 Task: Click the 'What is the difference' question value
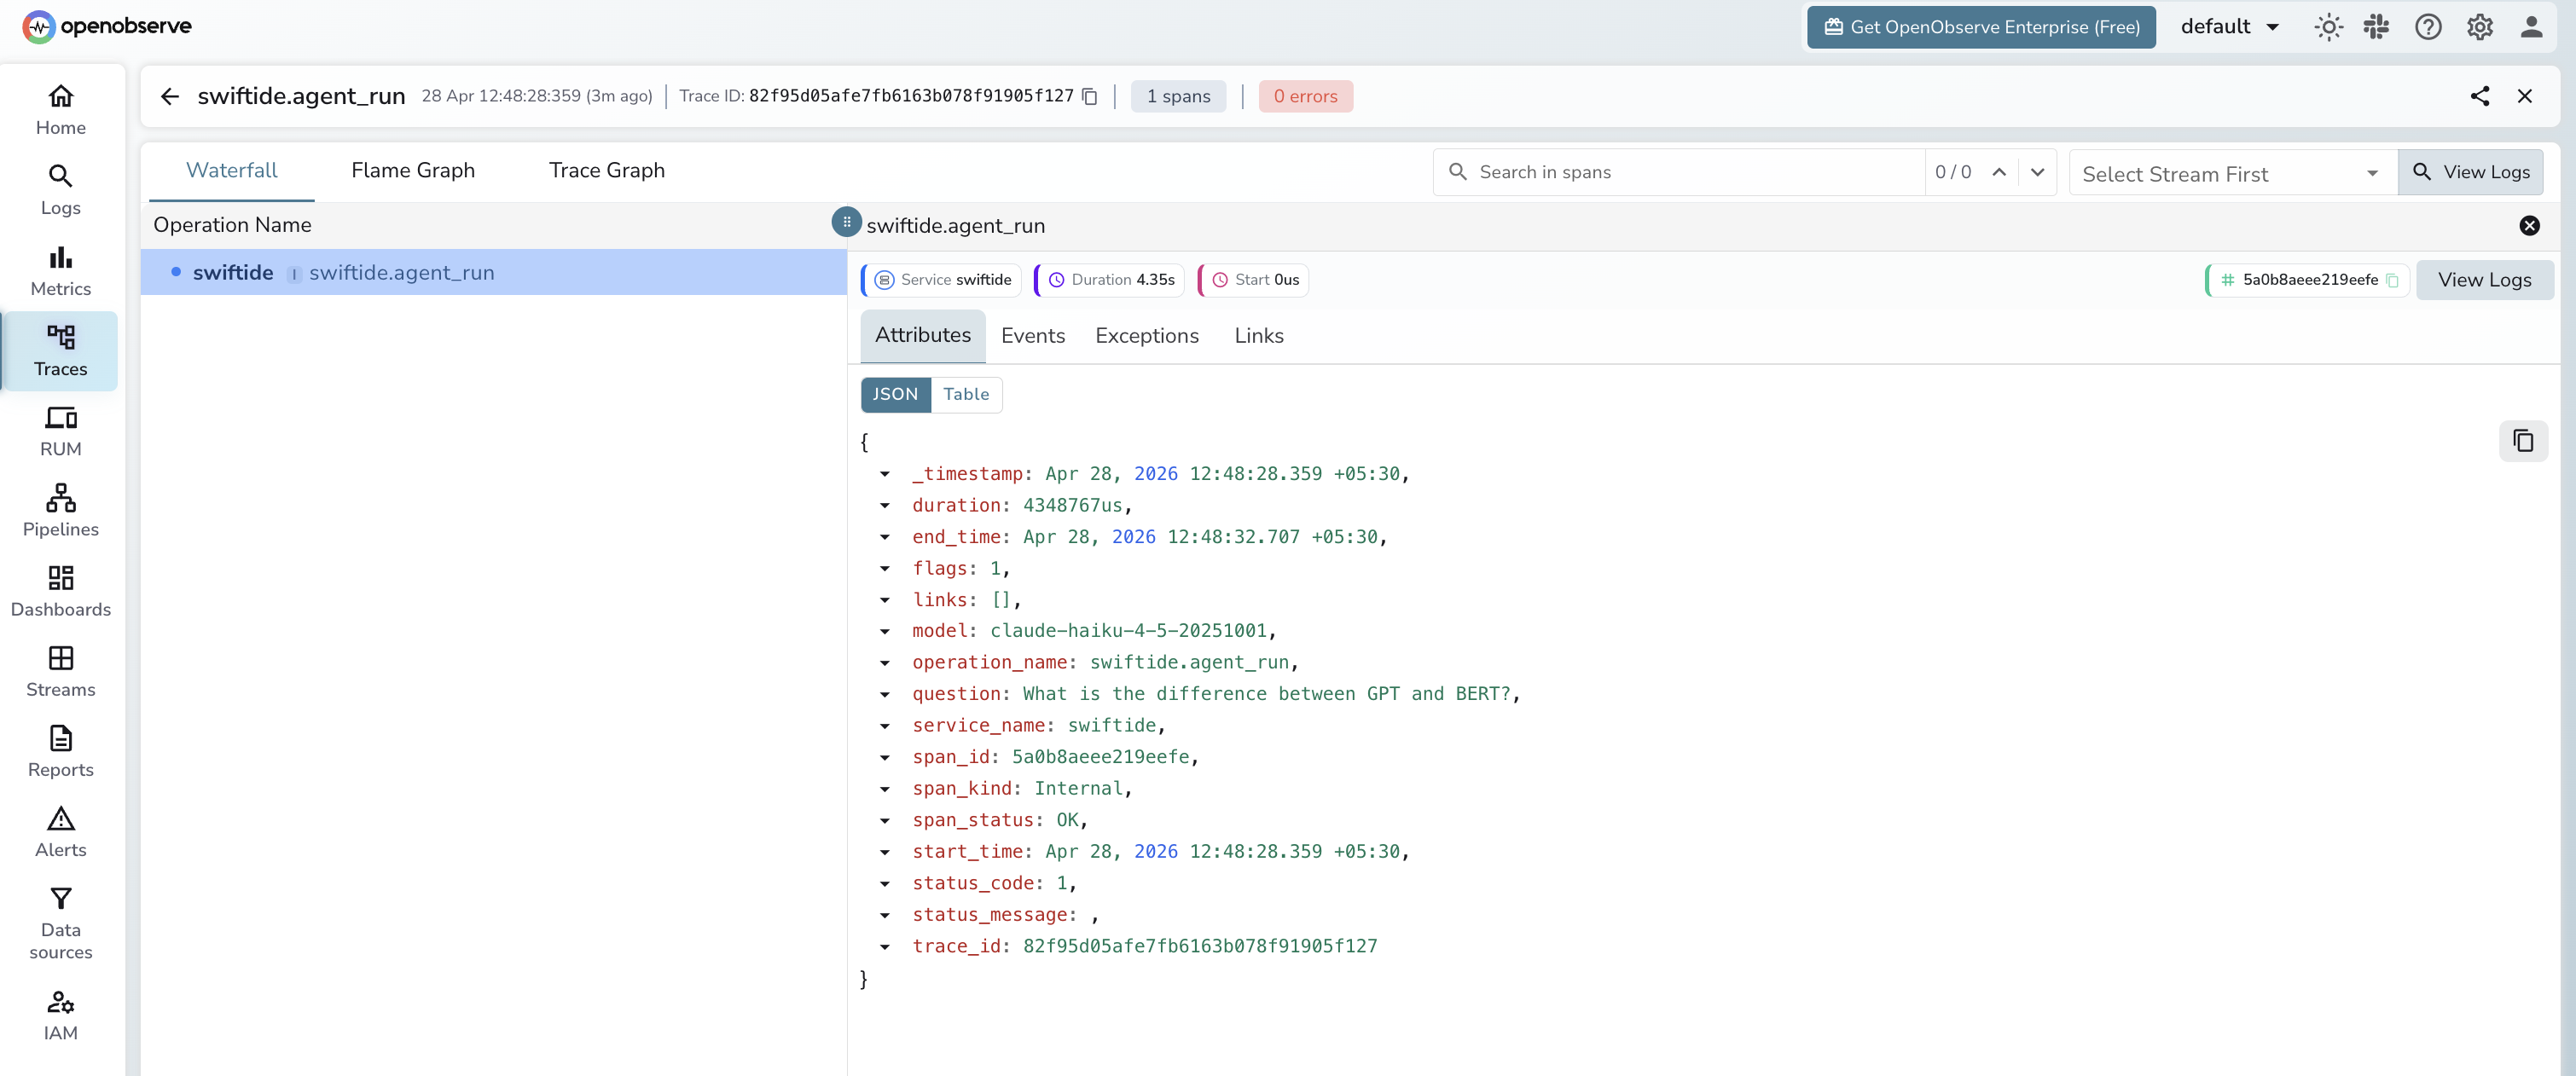[1266, 694]
